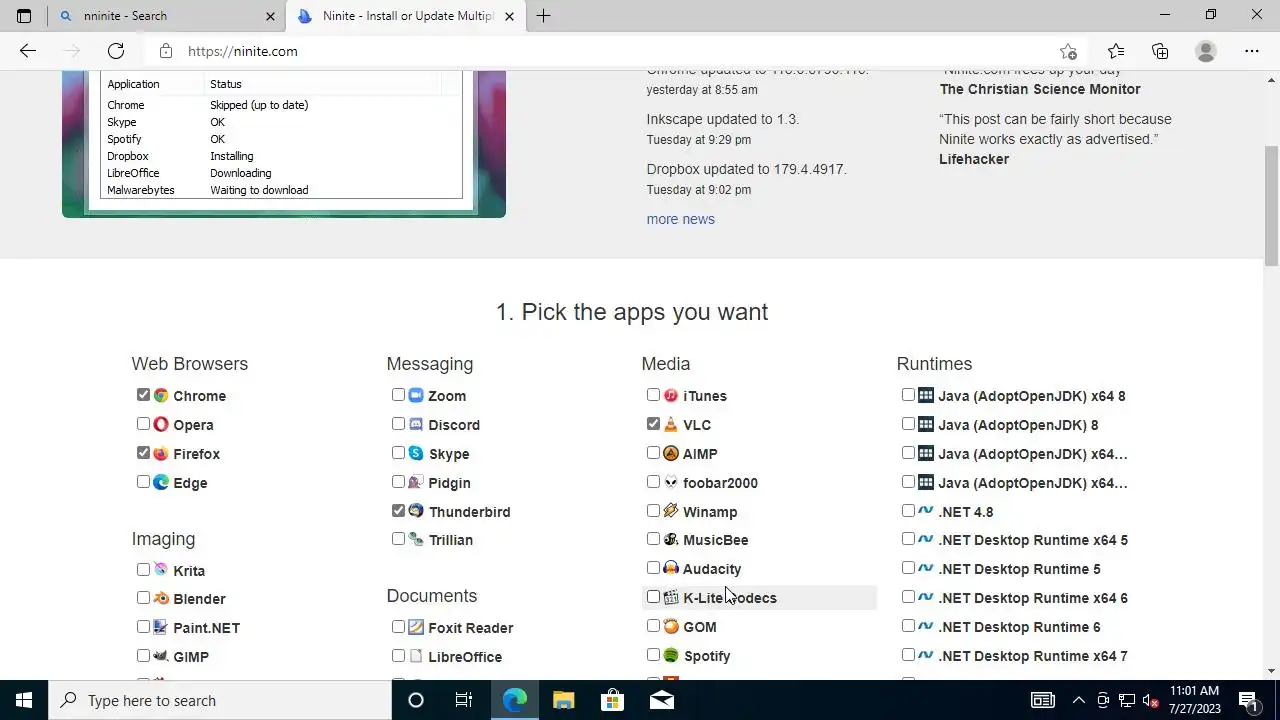Open Task View on taskbar

(x=464, y=700)
